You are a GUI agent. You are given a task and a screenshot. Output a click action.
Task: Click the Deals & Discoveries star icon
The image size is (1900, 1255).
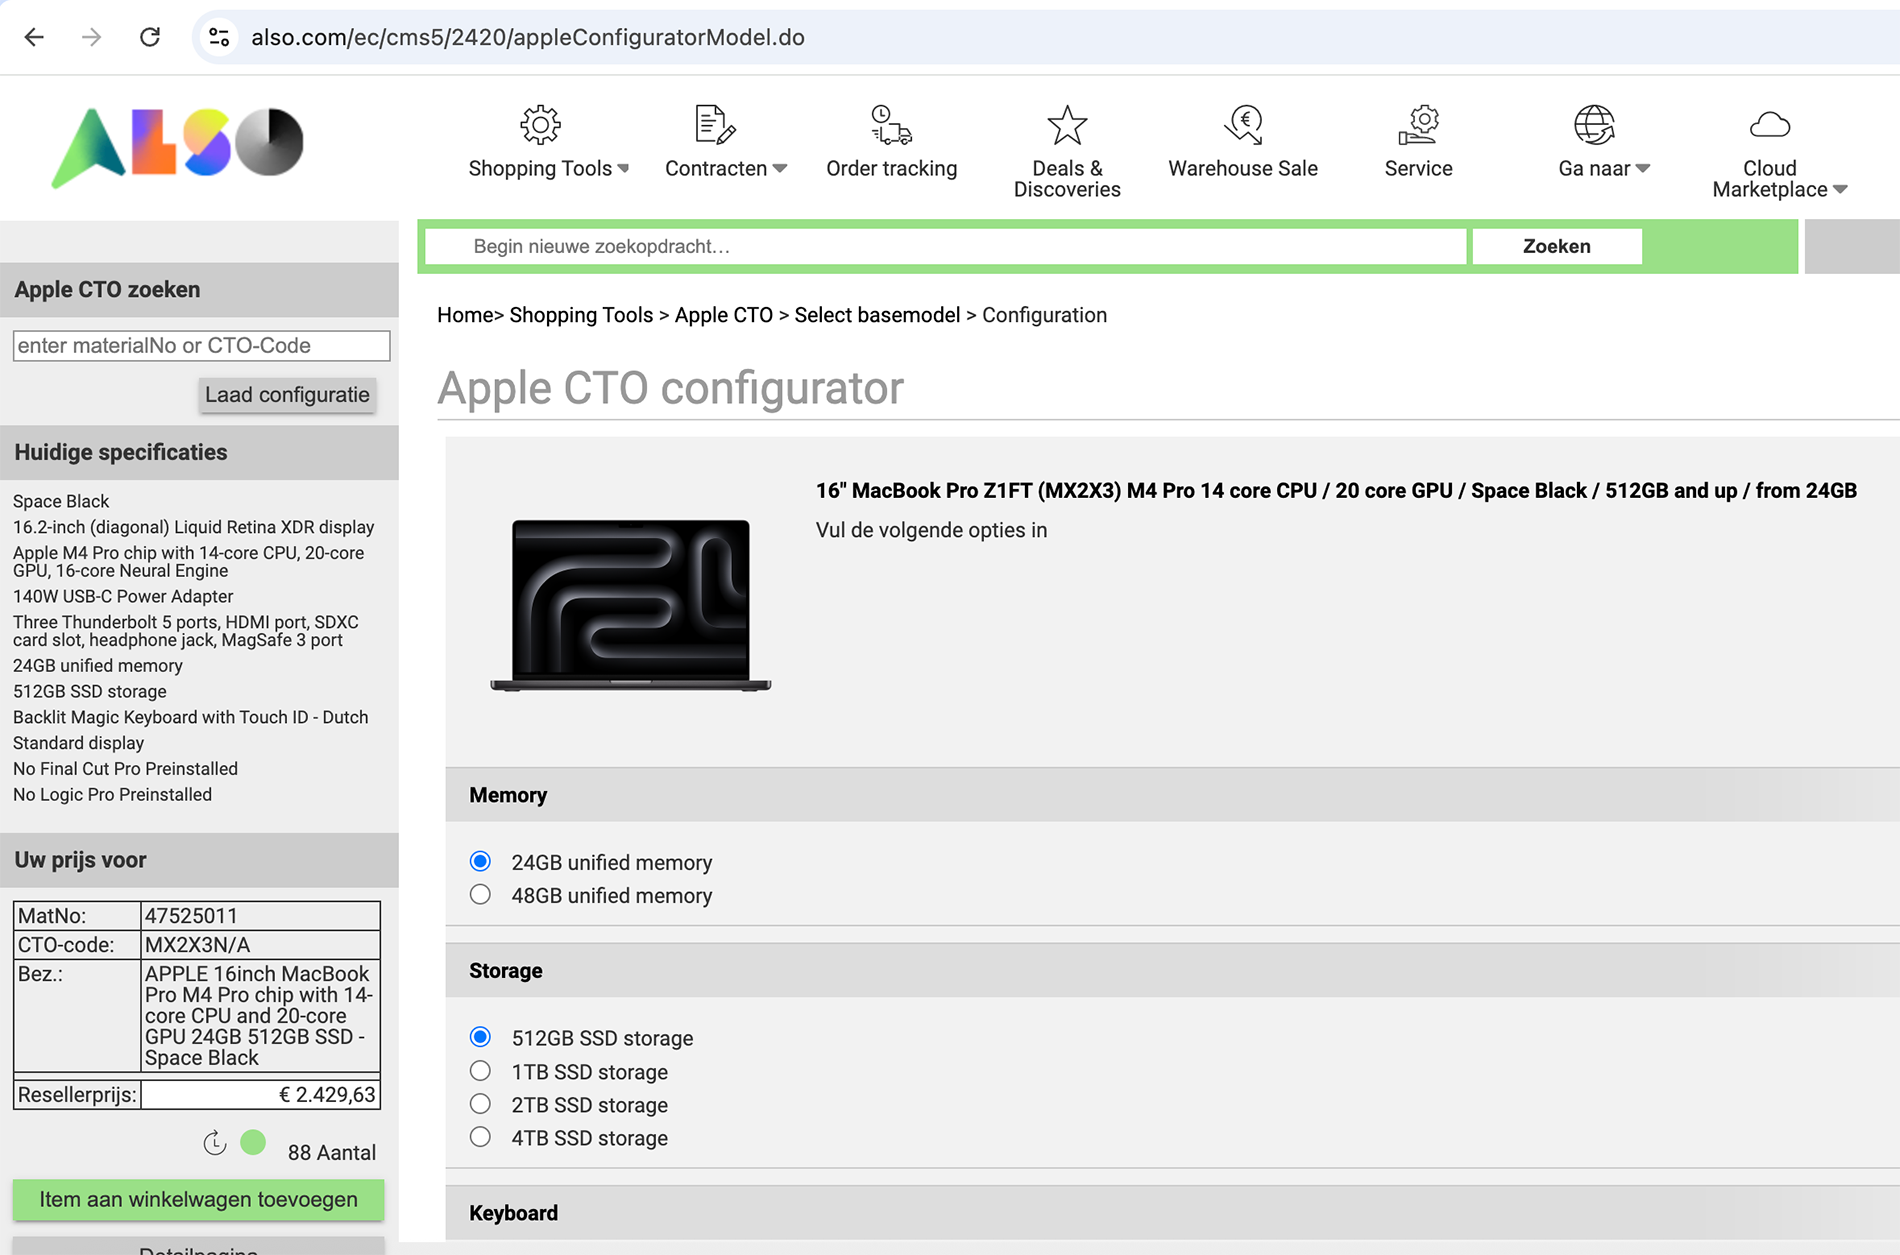pyautogui.click(x=1067, y=125)
